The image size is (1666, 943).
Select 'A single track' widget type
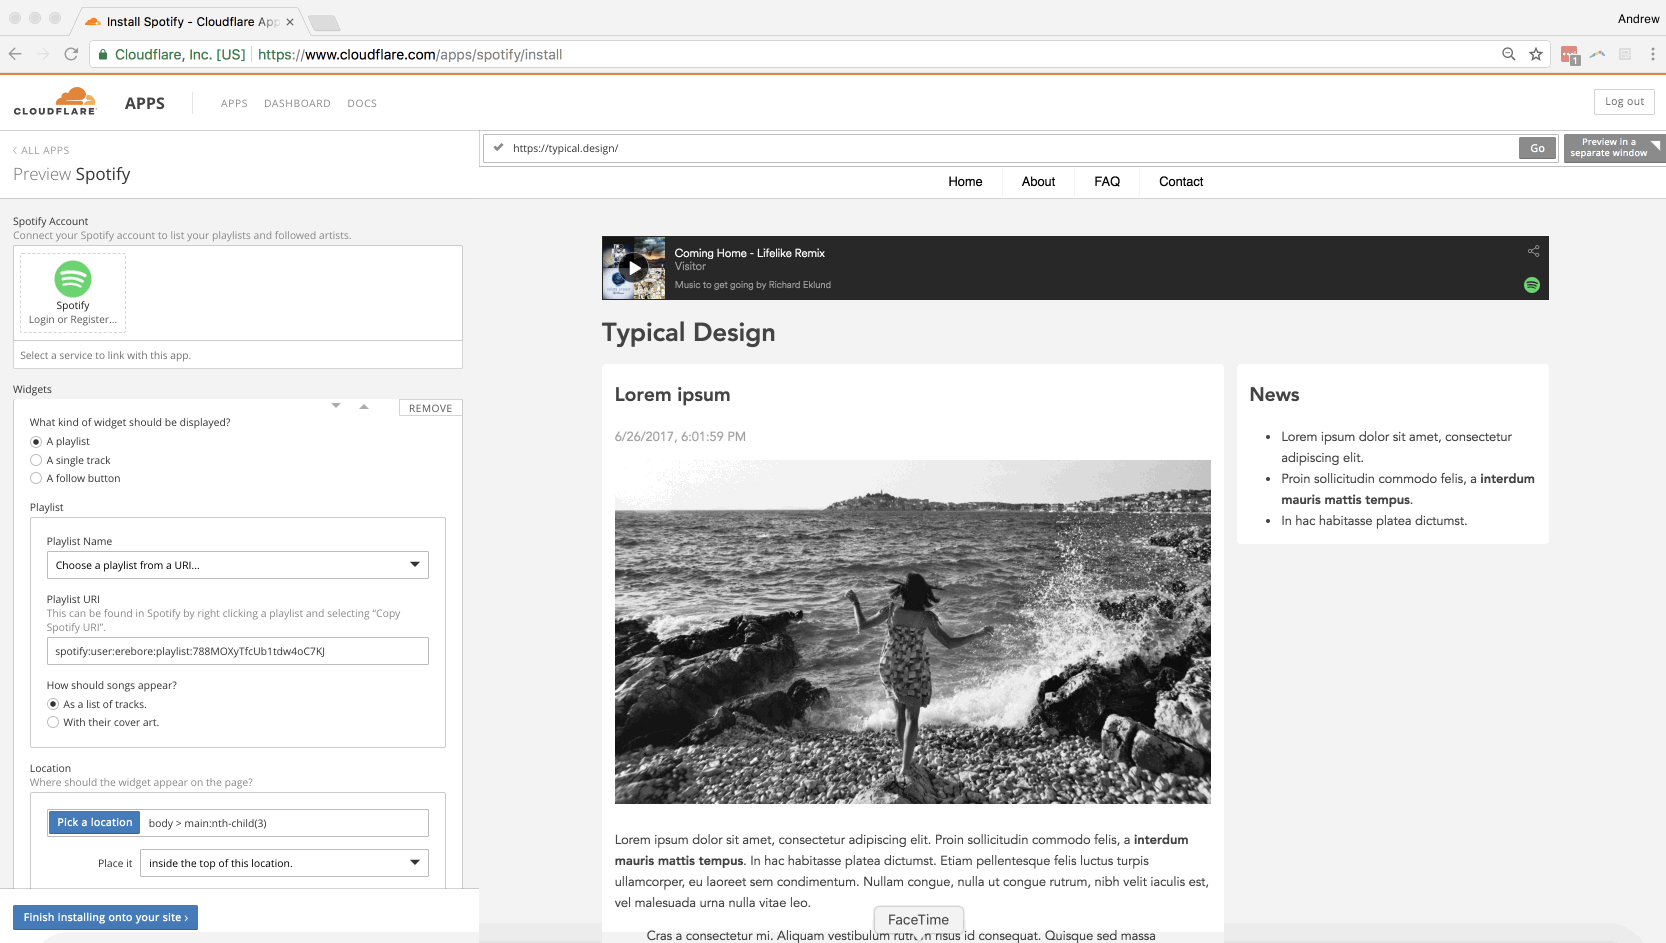pos(36,460)
